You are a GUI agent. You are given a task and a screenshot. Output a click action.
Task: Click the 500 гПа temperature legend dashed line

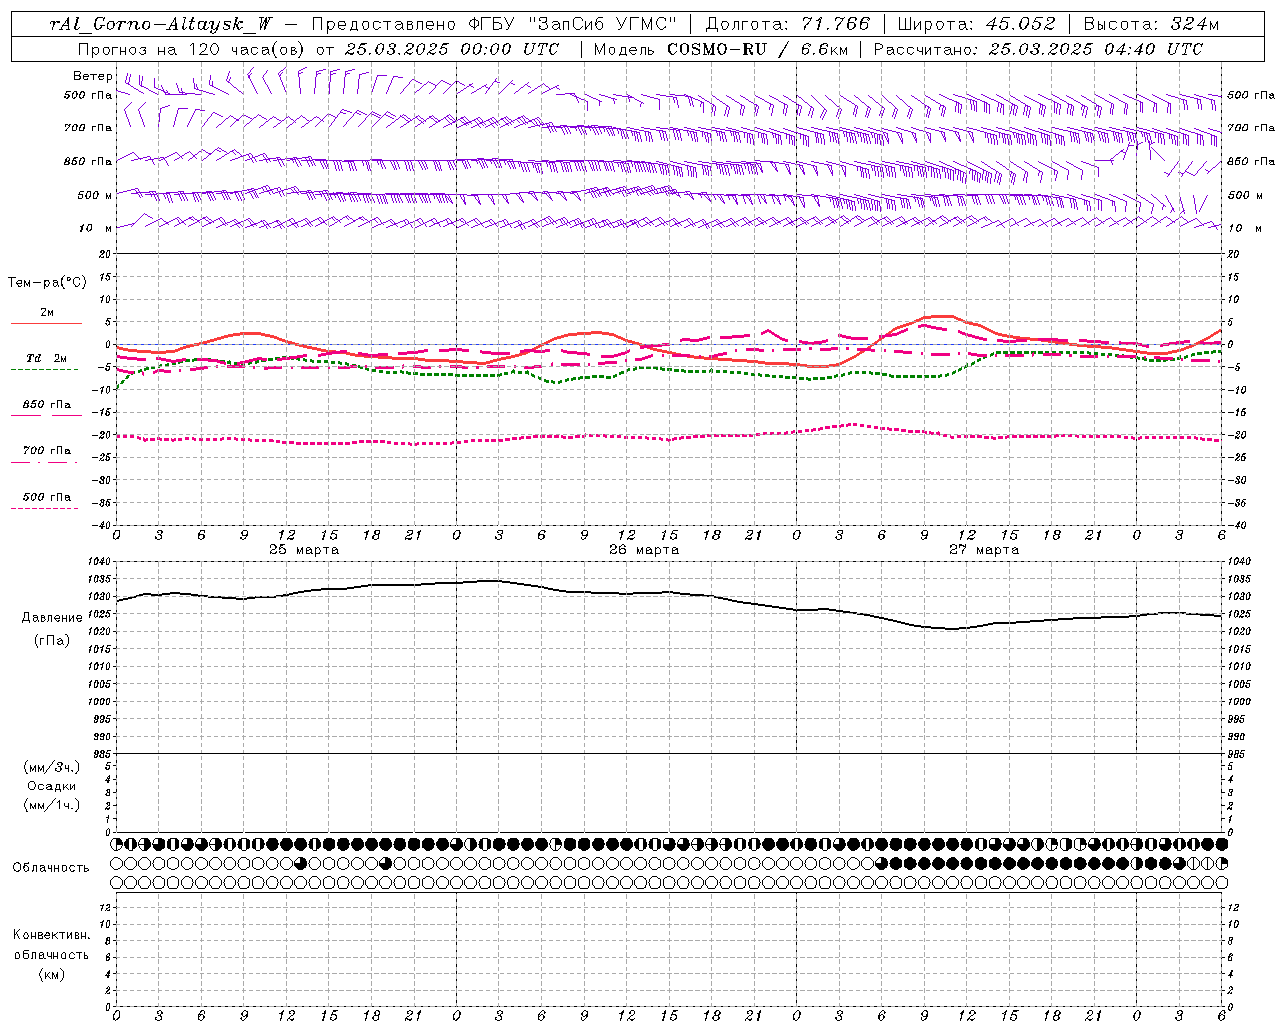tap(44, 508)
